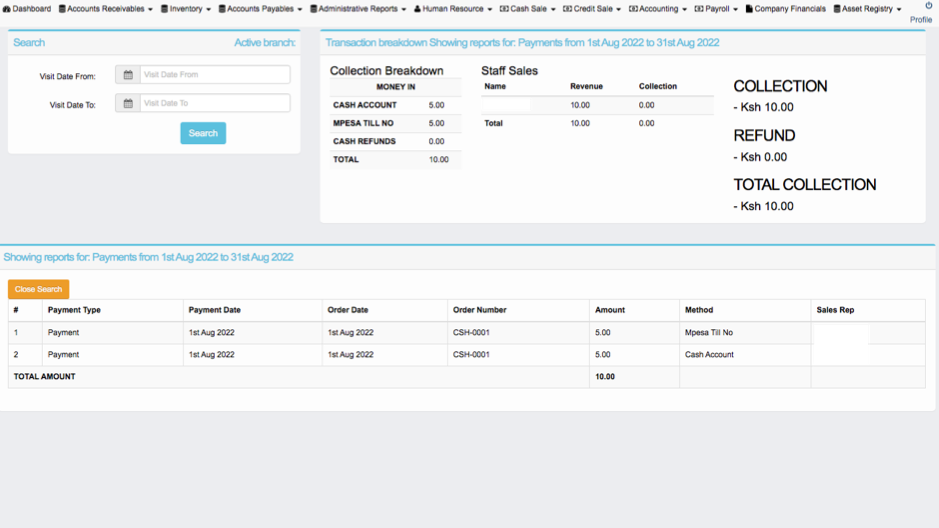Click TOTAL AMOUNT row label

(x=44, y=377)
